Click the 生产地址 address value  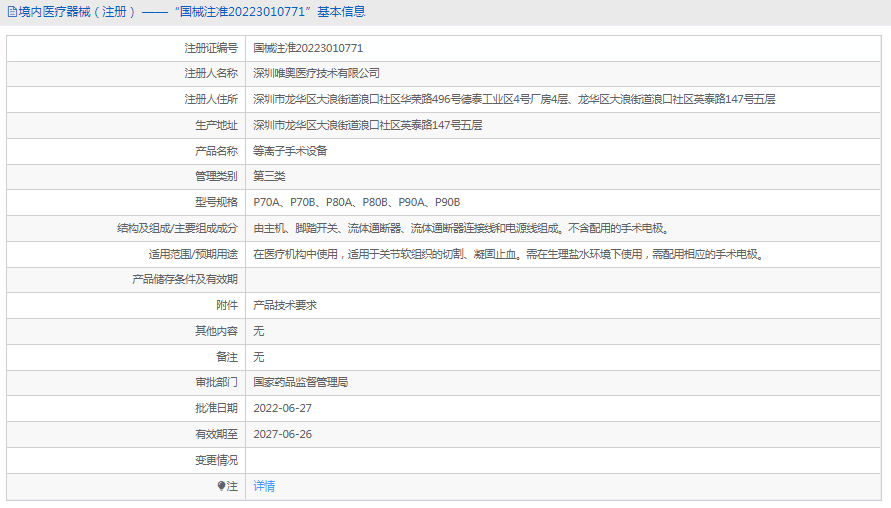click(368, 125)
